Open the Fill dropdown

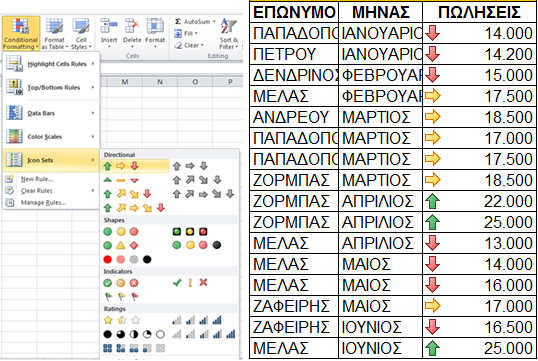tap(186, 33)
